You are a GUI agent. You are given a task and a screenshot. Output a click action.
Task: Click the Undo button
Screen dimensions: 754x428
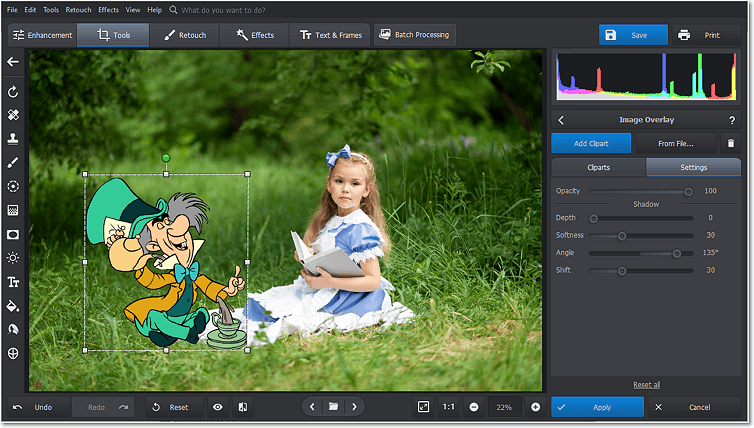coord(39,407)
